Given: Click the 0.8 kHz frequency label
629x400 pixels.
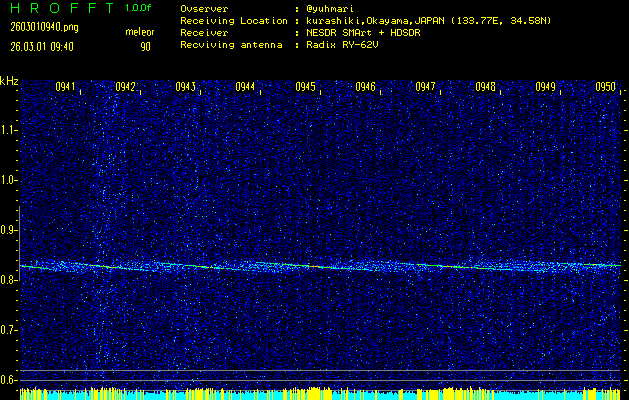Looking at the screenshot, I should tap(9, 280).
